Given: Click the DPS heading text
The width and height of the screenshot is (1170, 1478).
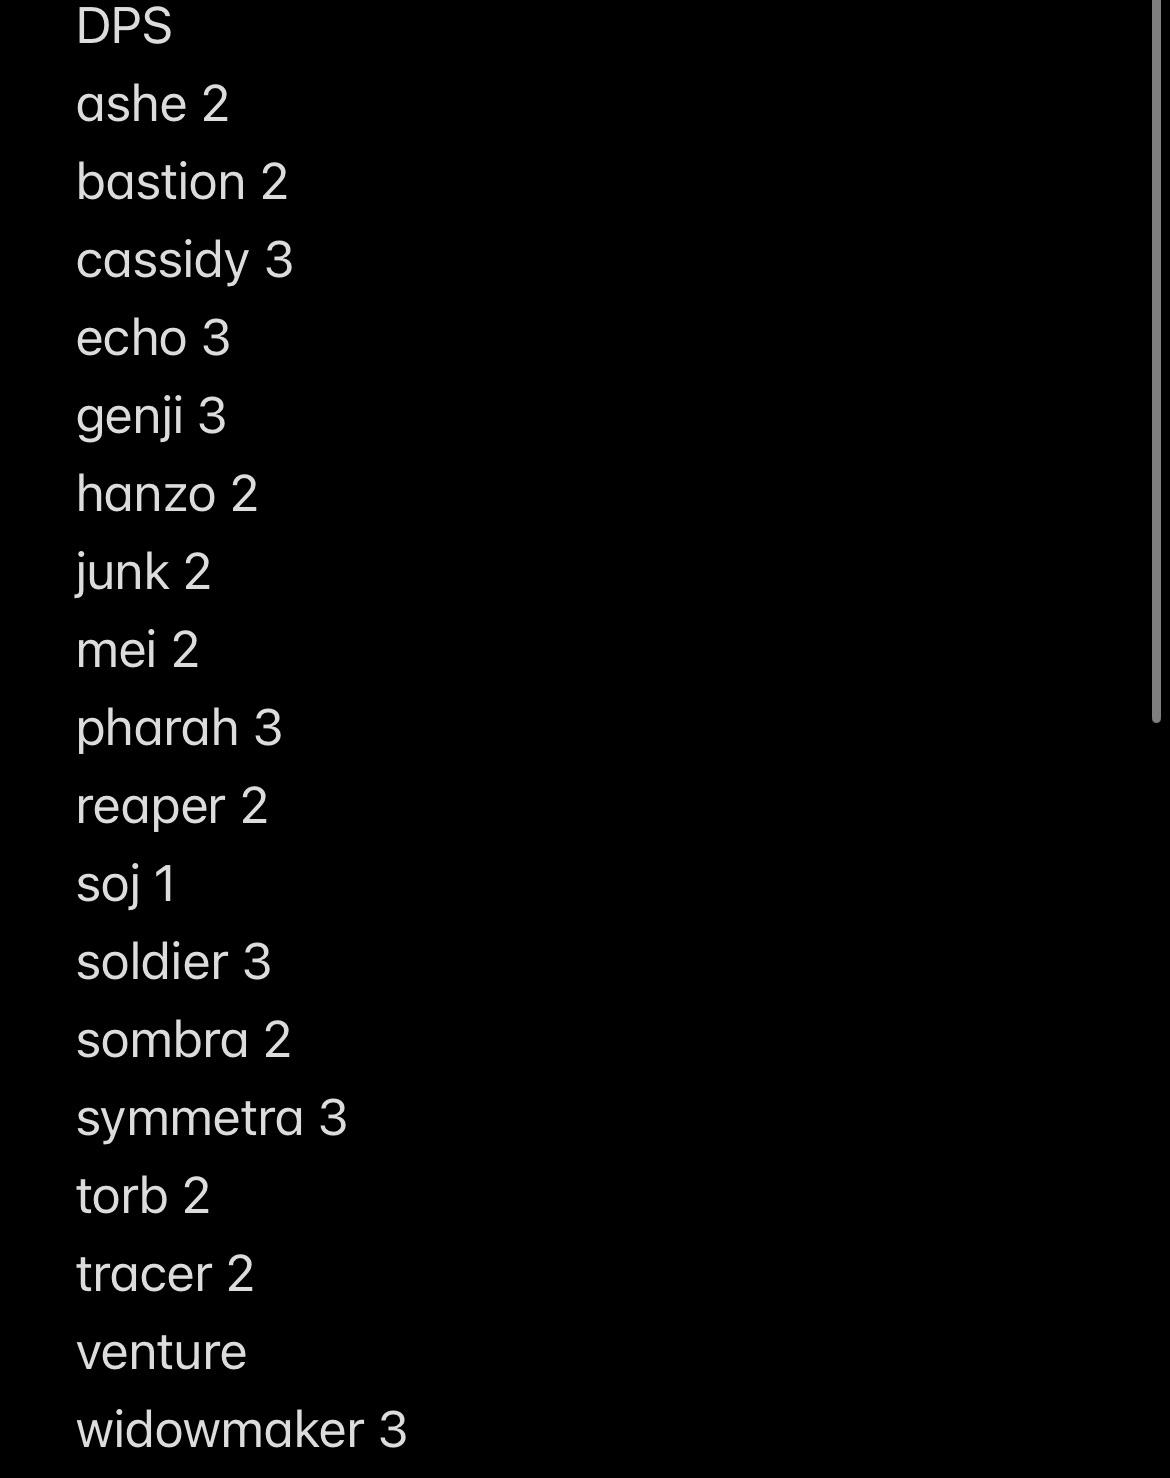Looking at the screenshot, I should (124, 26).
